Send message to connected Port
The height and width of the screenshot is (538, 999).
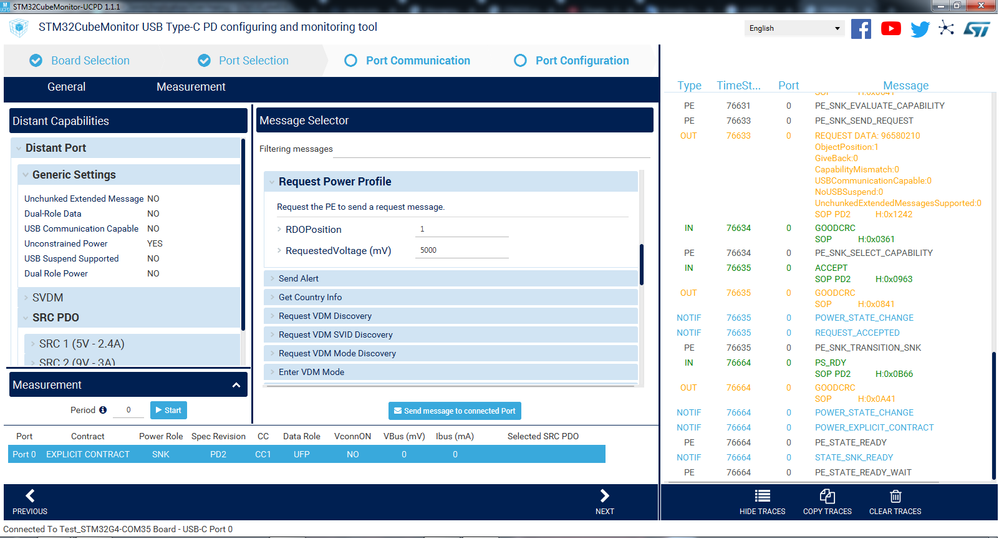[454, 411]
